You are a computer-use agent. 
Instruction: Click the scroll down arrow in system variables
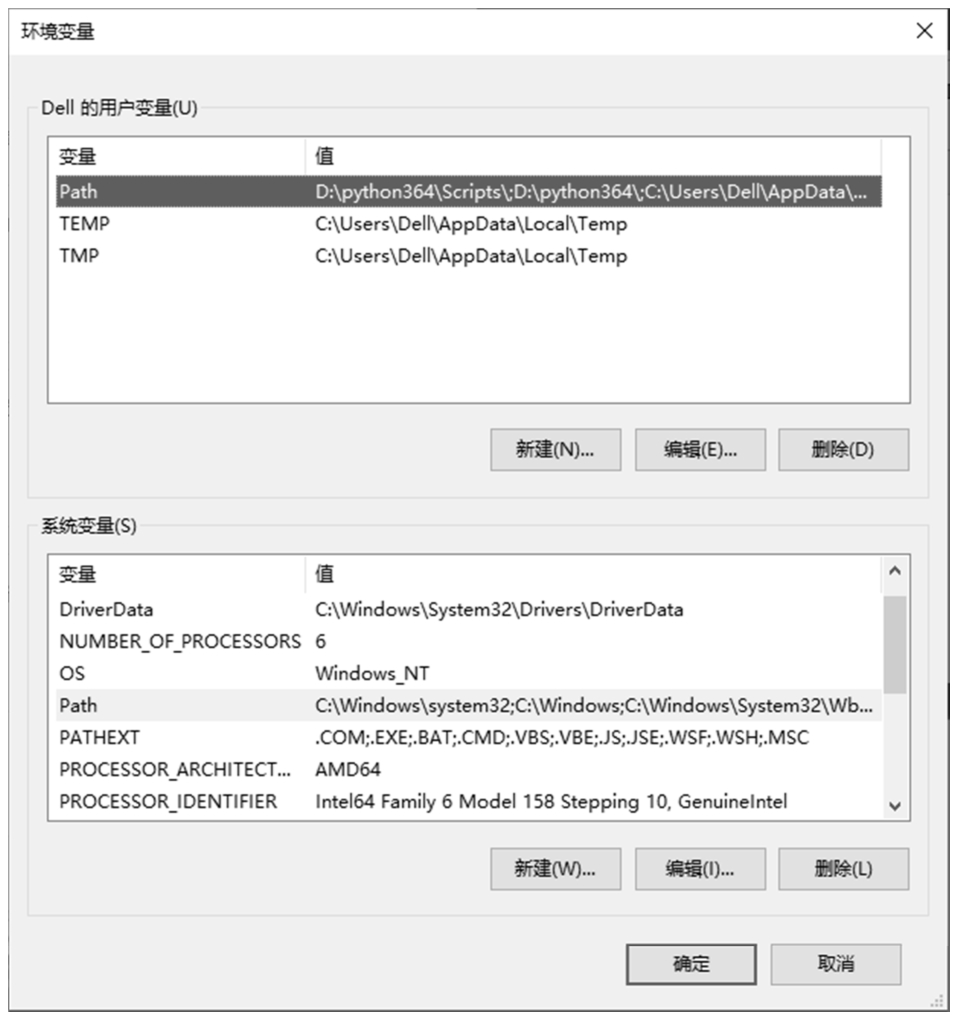895,806
